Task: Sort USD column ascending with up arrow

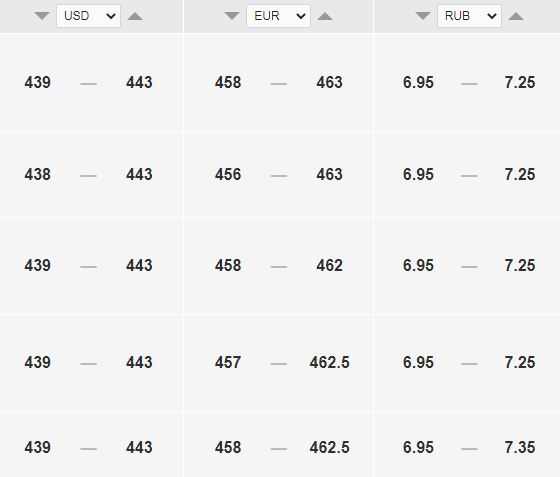Action: 135,16
